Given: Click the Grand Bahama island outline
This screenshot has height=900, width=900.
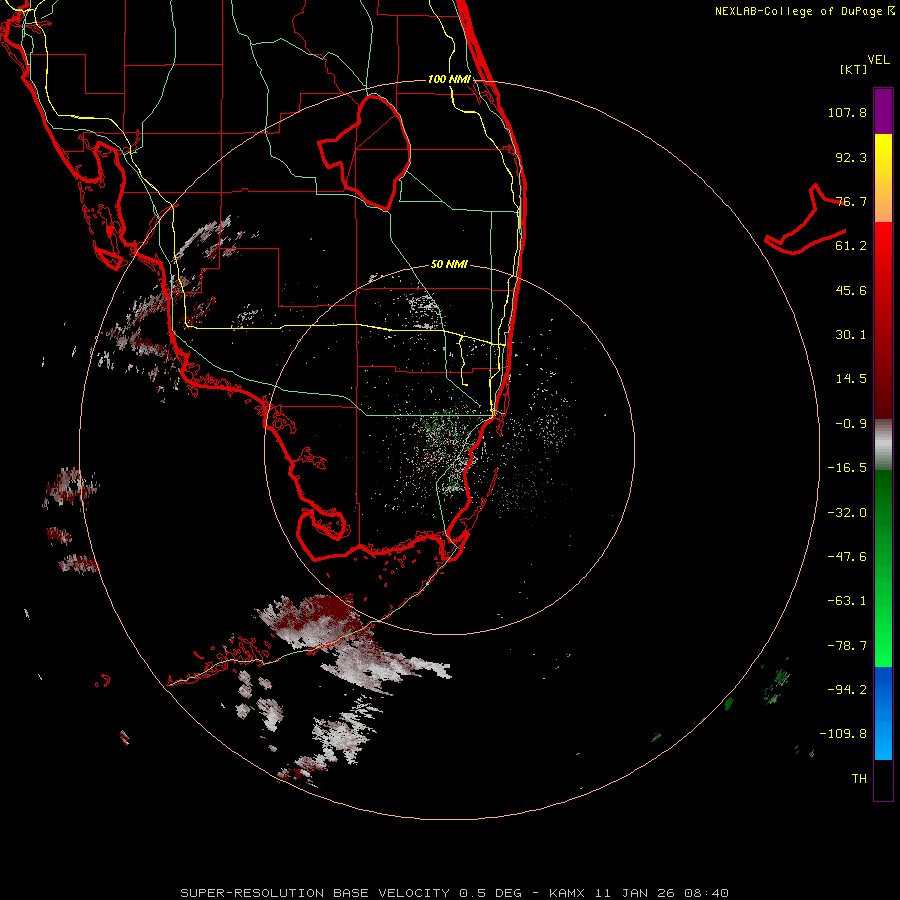Looking at the screenshot, I should point(805,220).
